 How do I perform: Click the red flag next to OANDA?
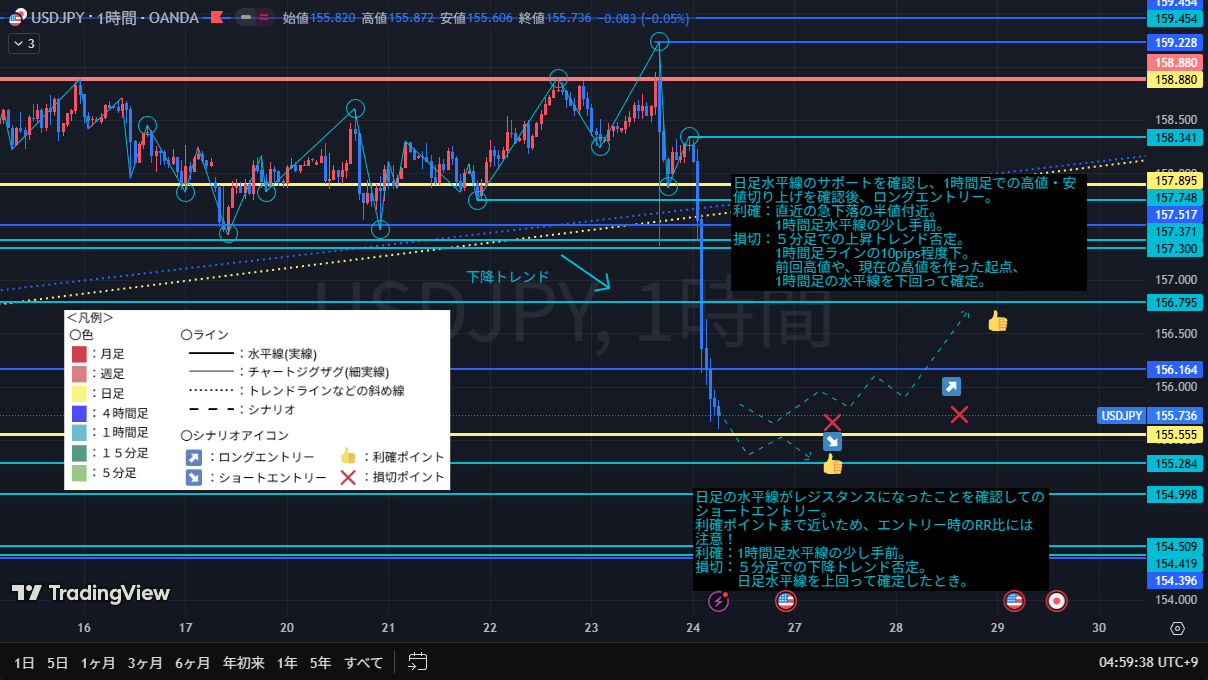pos(215,17)
